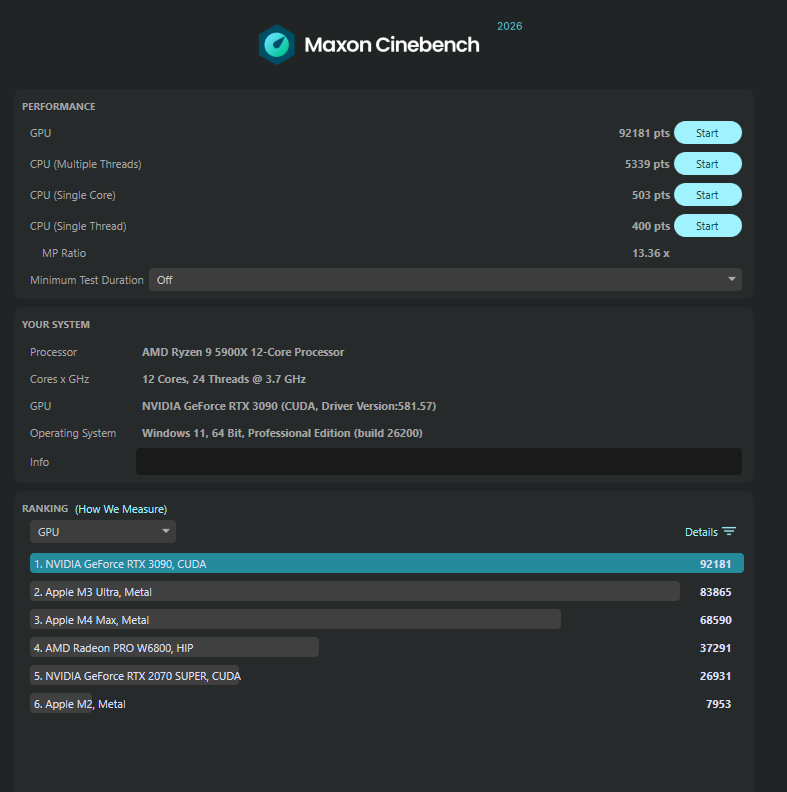Click the Minimum Test Duration label
Viewport: 787px width, 792px height.
click(87, 280)
